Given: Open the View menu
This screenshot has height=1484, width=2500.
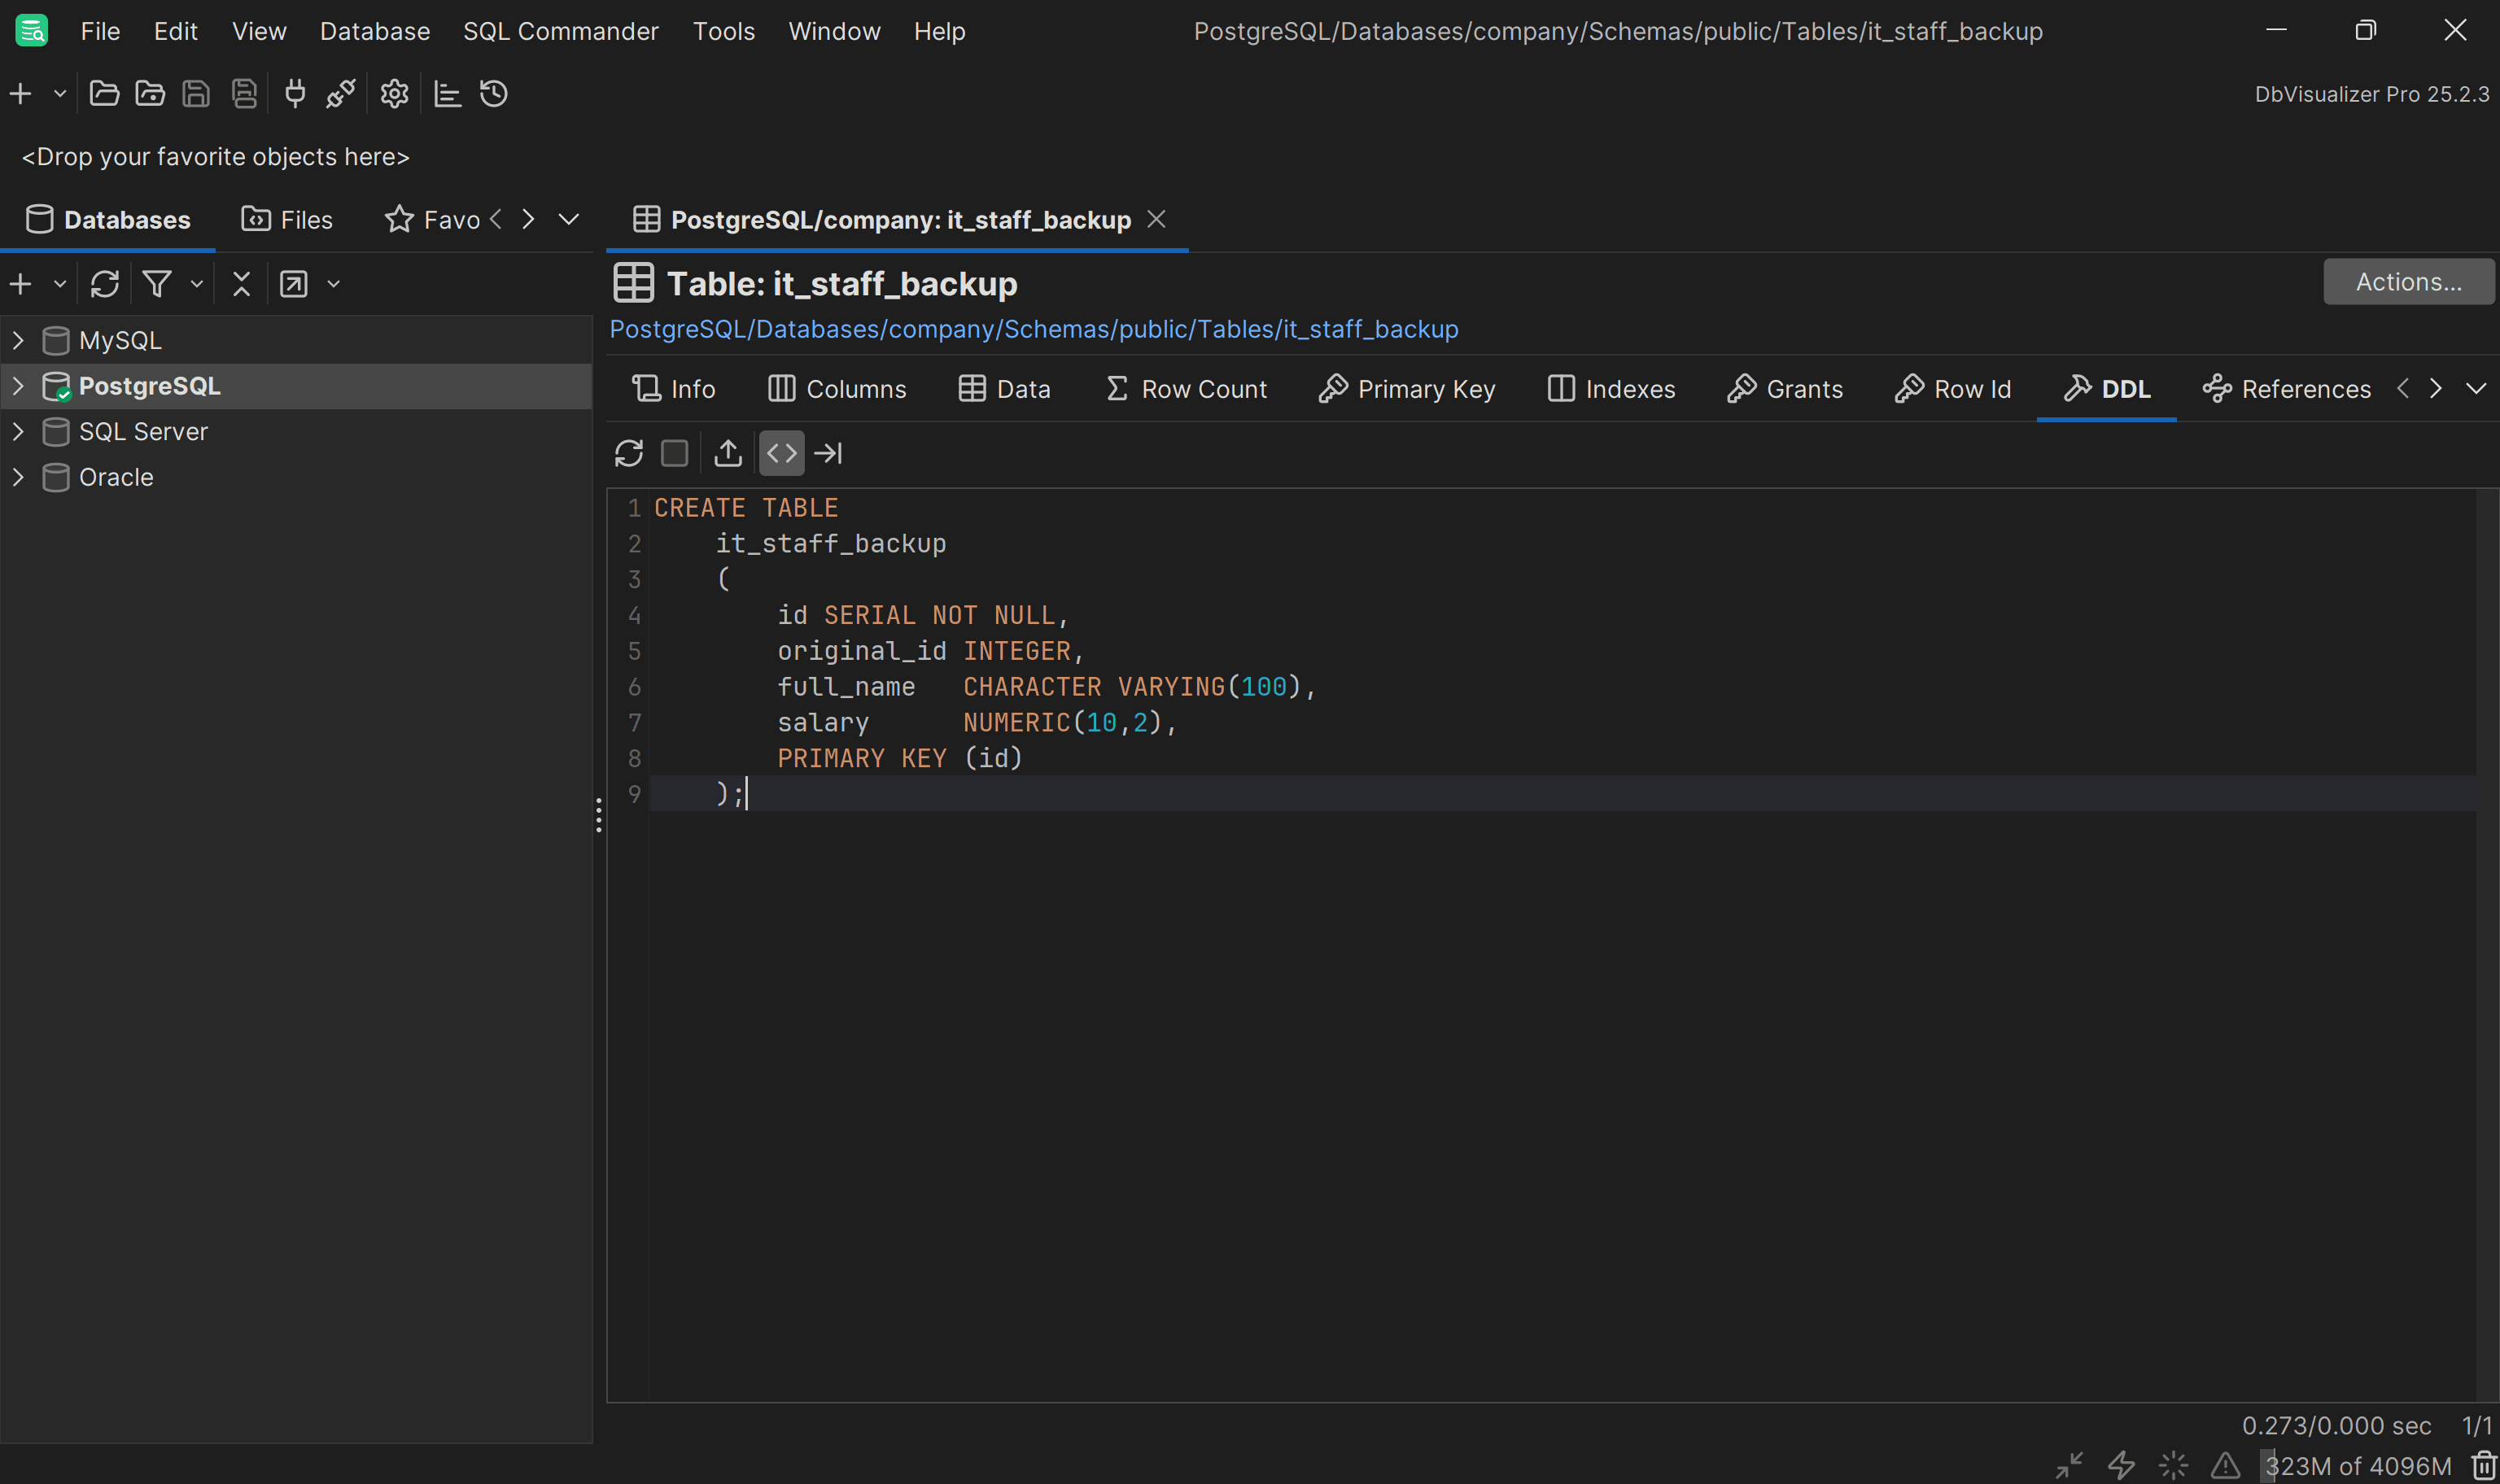Looking at the screenshot, I should (x=259, y=31).
